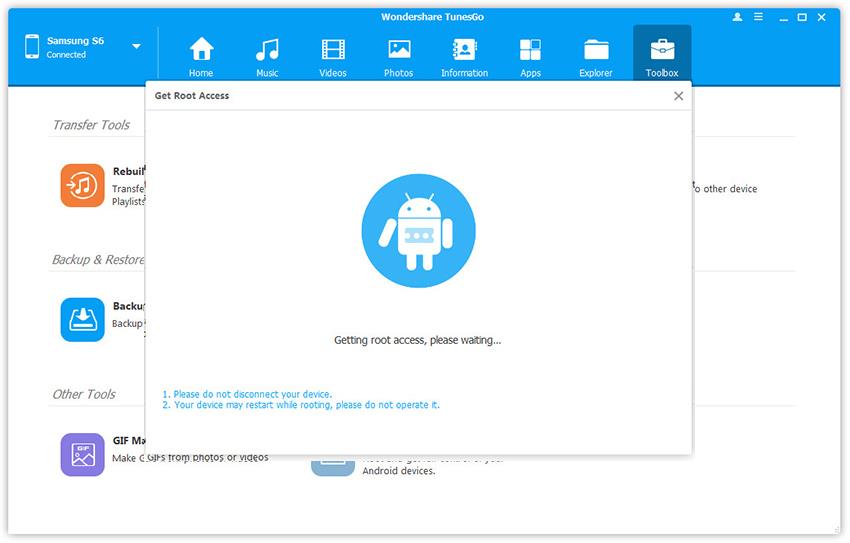850x543 pixels.
Task: Click the partially hidden root tool icon
Action: pyautogui.click(x=331, y=465)
